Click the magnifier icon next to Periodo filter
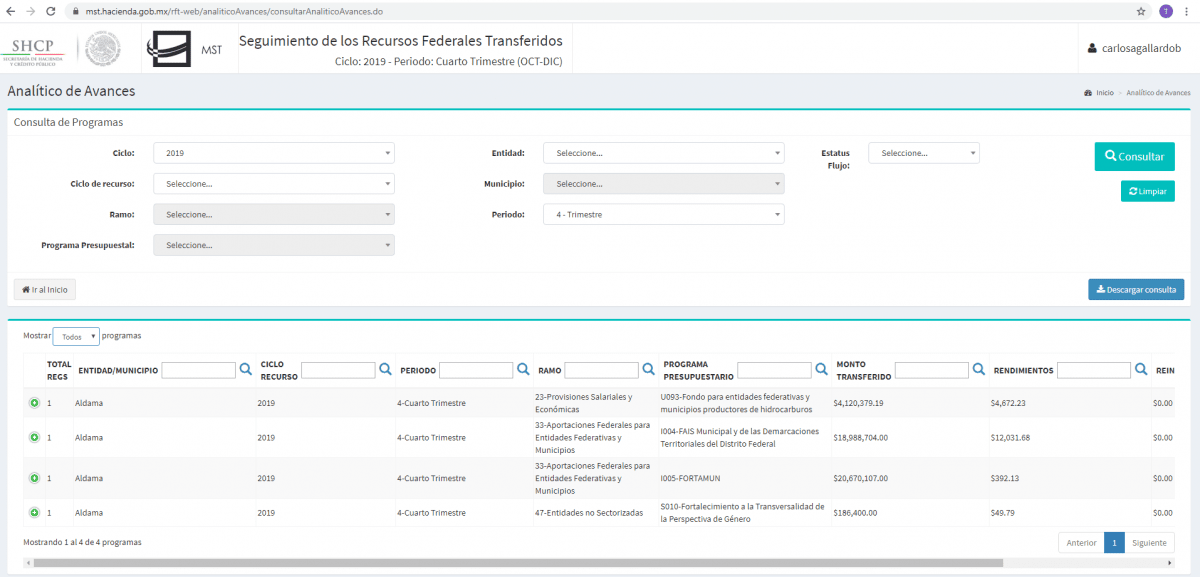1200x577 pixels. (x=522, y=370)
